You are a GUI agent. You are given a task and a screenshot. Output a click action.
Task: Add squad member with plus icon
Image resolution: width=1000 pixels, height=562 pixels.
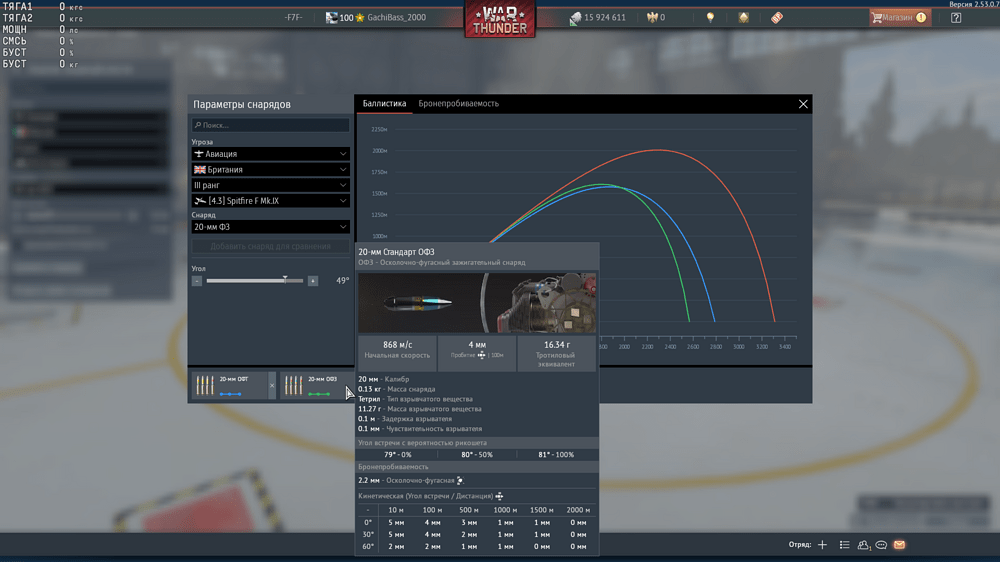pyautogui.click(x=822, y=545)
